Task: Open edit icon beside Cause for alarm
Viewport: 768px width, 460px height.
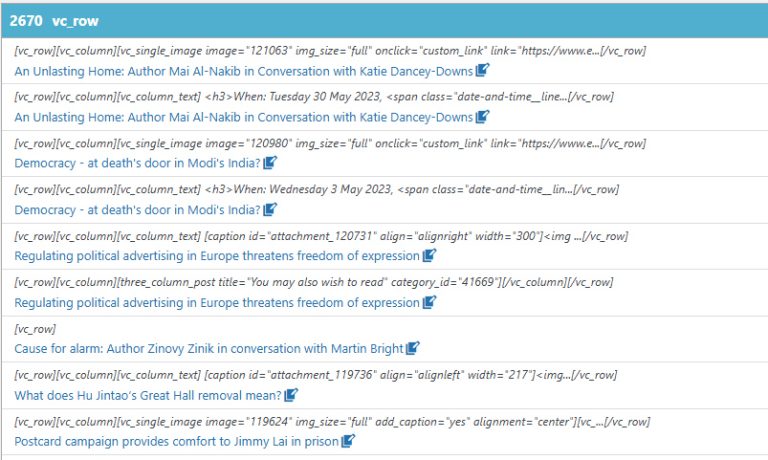Action: 412,348
